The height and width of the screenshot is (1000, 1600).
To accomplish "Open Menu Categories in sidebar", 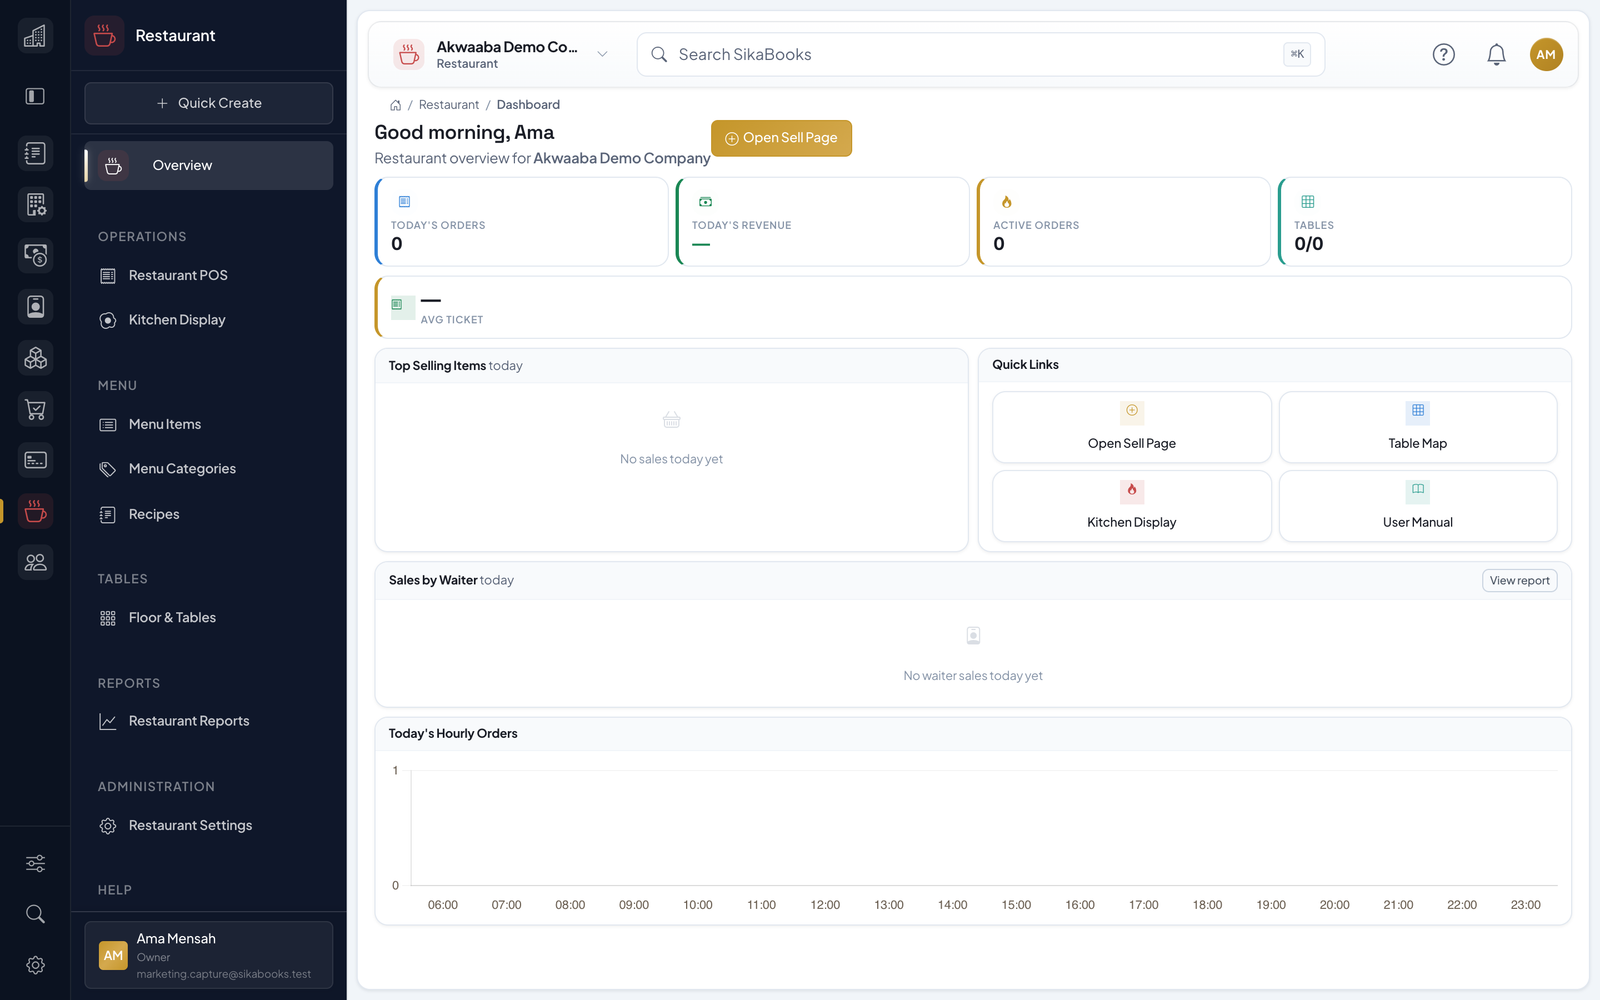I will [x=209, y=469].
